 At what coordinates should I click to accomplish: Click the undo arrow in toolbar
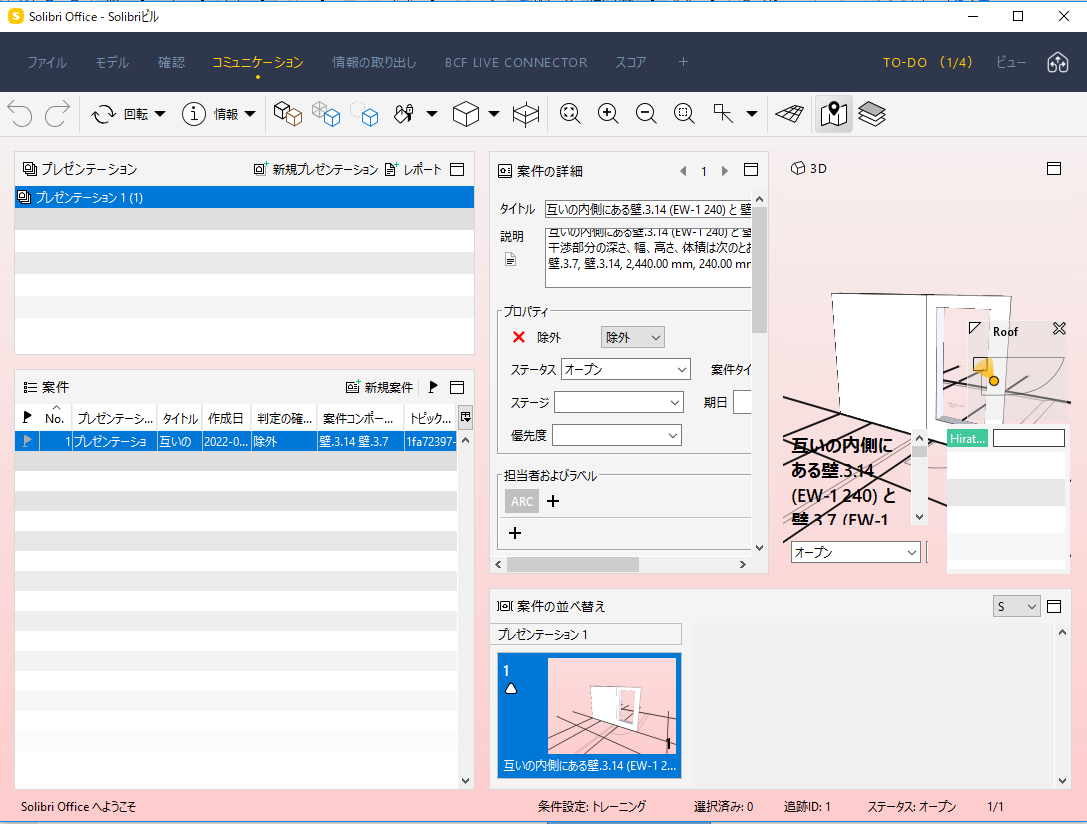click(21, 114)
